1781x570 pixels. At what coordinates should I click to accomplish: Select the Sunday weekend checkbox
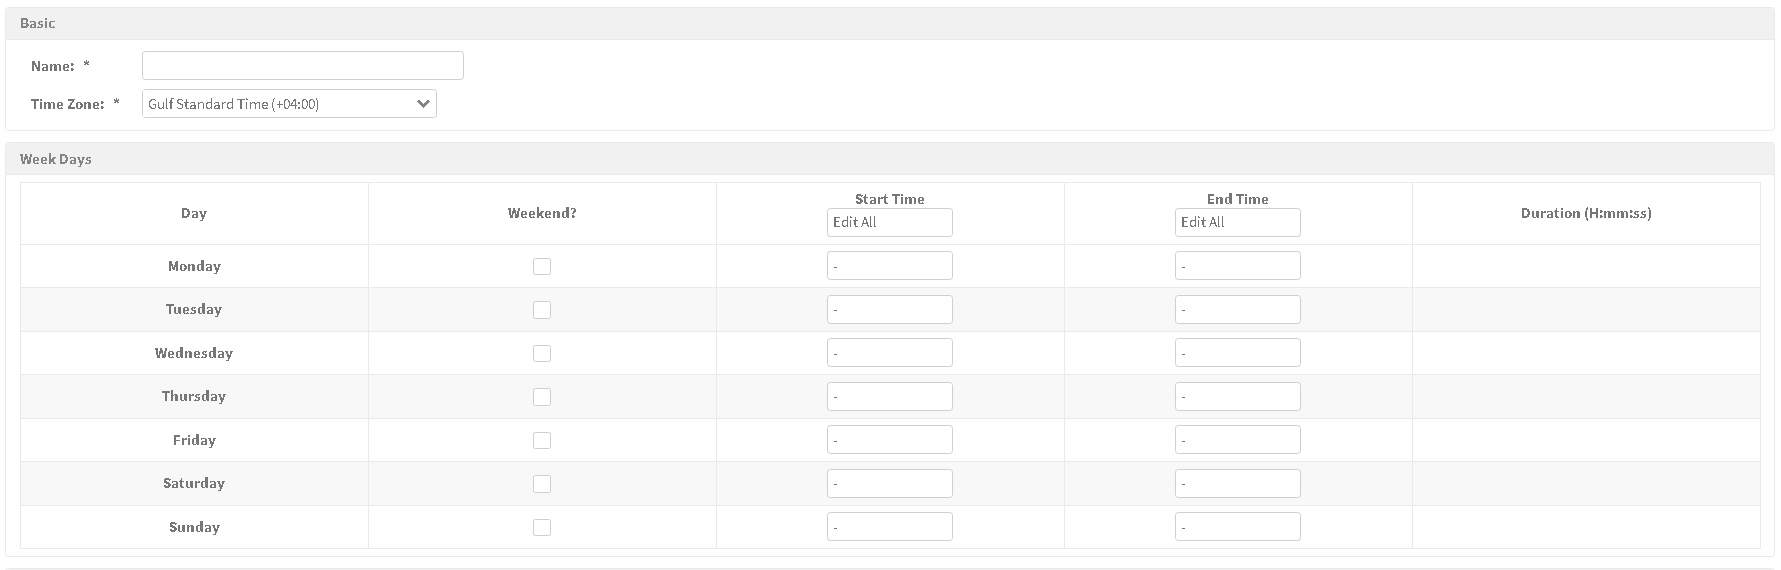point(542,527)
